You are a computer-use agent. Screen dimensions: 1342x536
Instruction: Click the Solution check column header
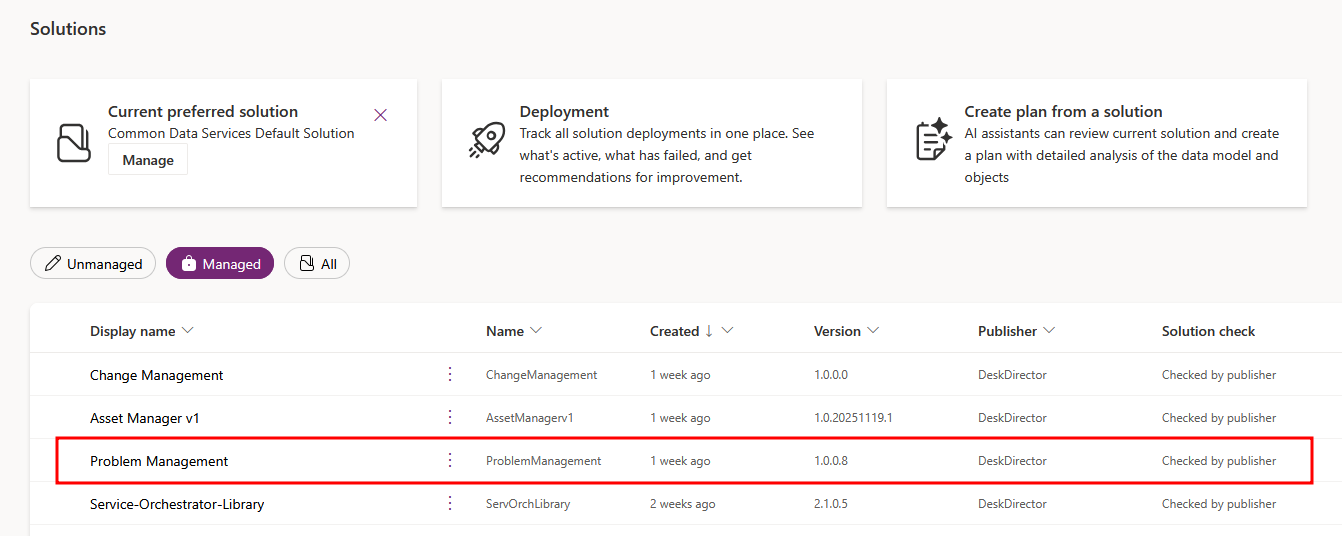tap(1208, 331)
